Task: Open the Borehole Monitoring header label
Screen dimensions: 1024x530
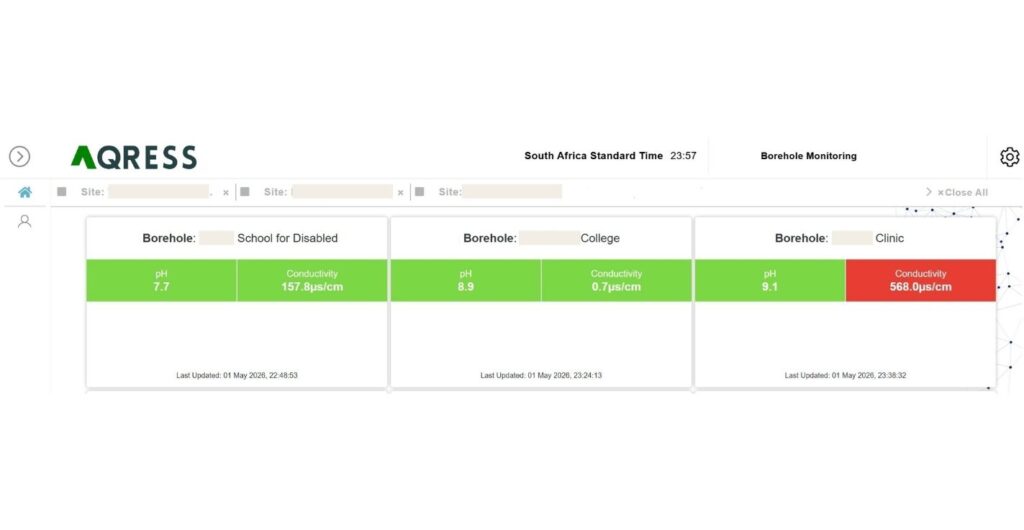Action: pyautogui.click(x=808, y=156)
